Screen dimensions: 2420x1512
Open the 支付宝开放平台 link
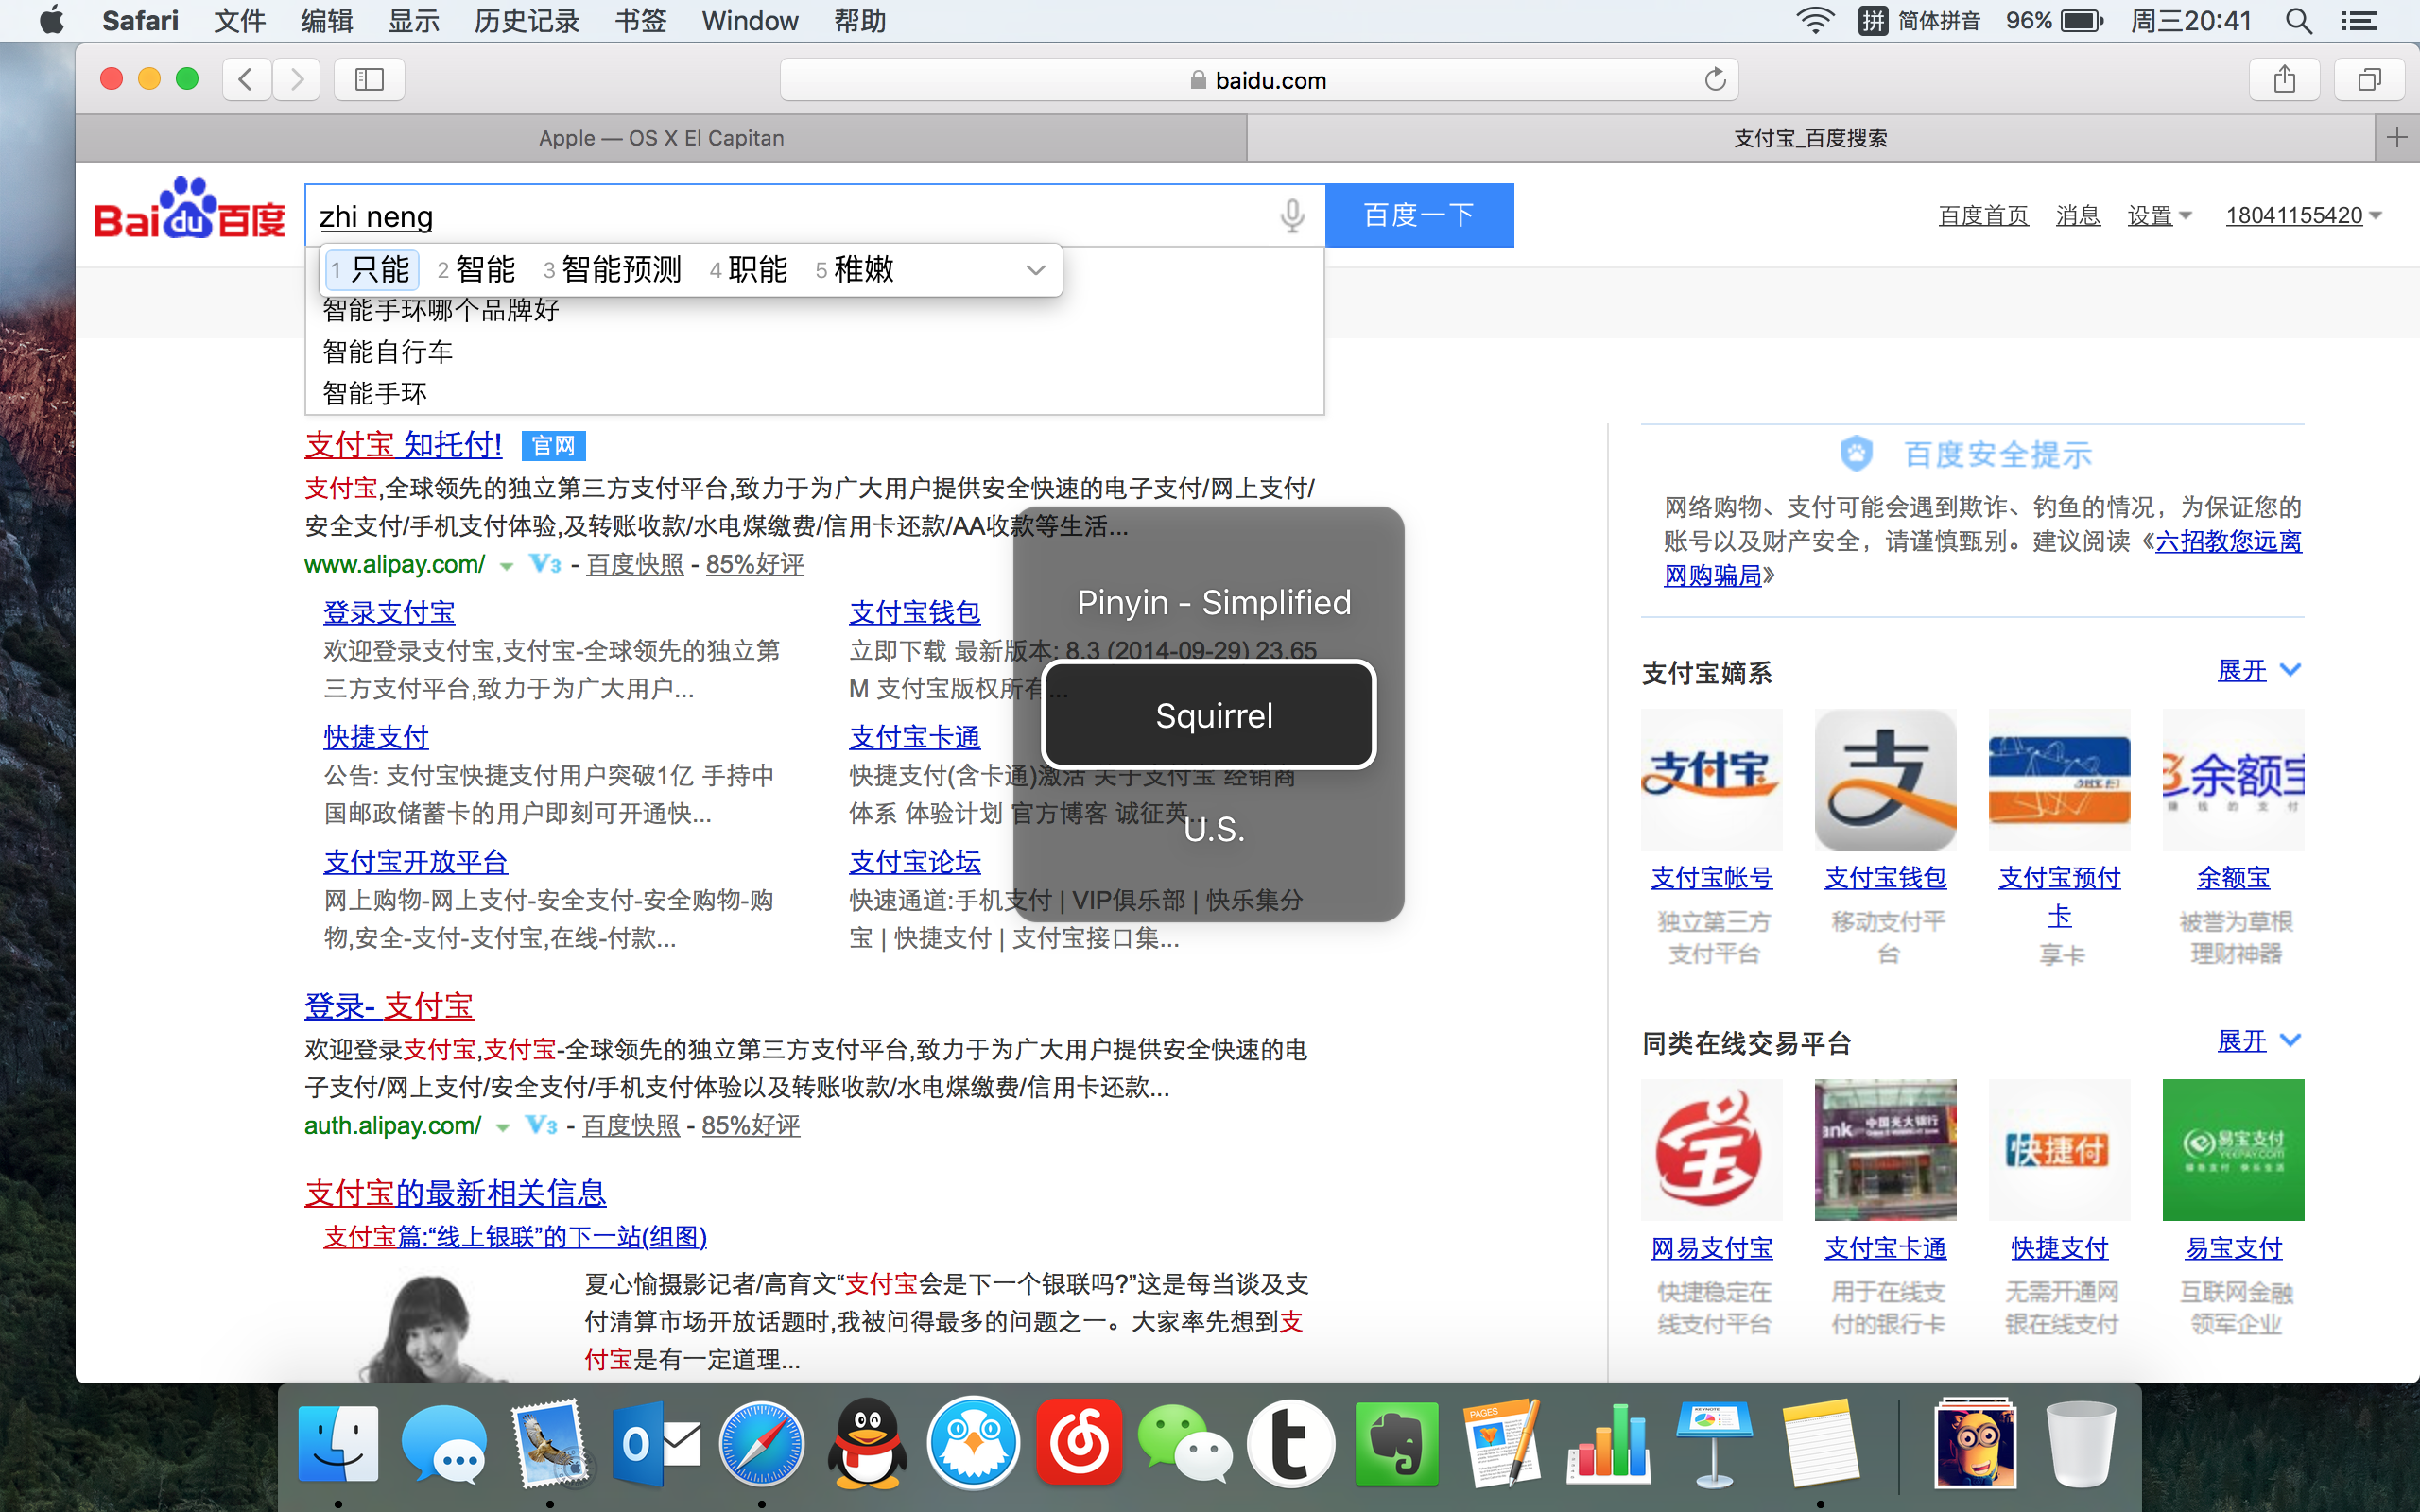pyautogui.click(x=416, y=862)
